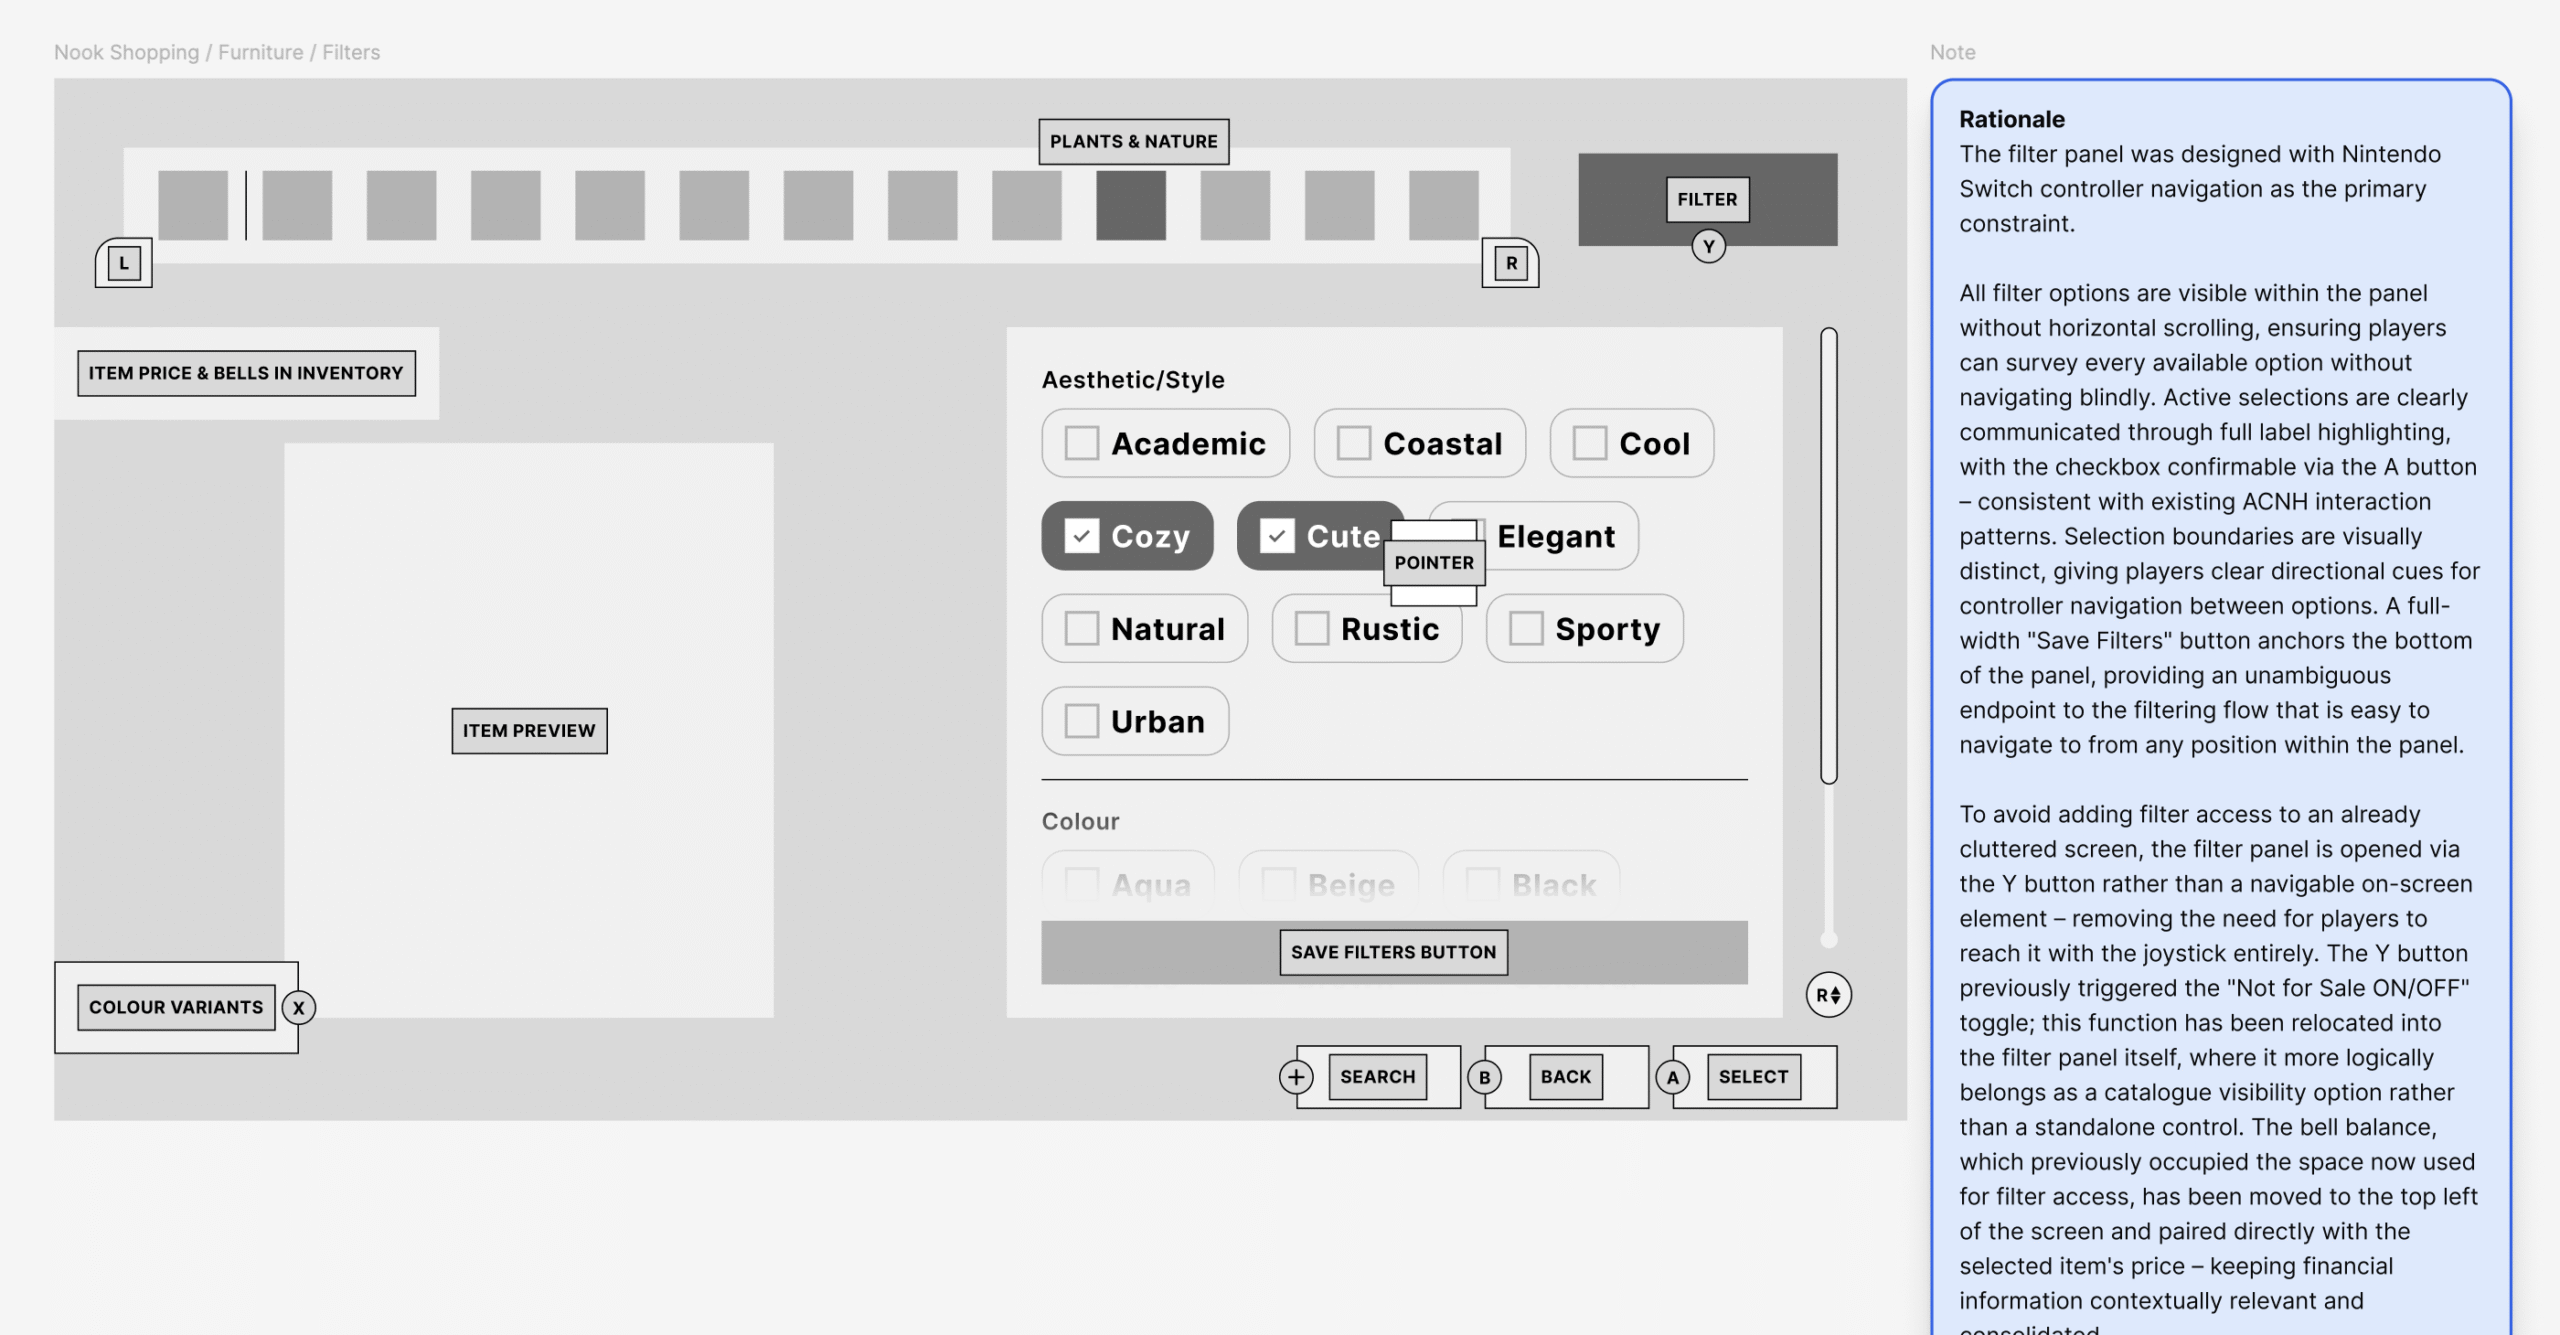Toggle the Urban style filter
This screenshot has width=2560, height=1335.
(x=1081, y=721)
